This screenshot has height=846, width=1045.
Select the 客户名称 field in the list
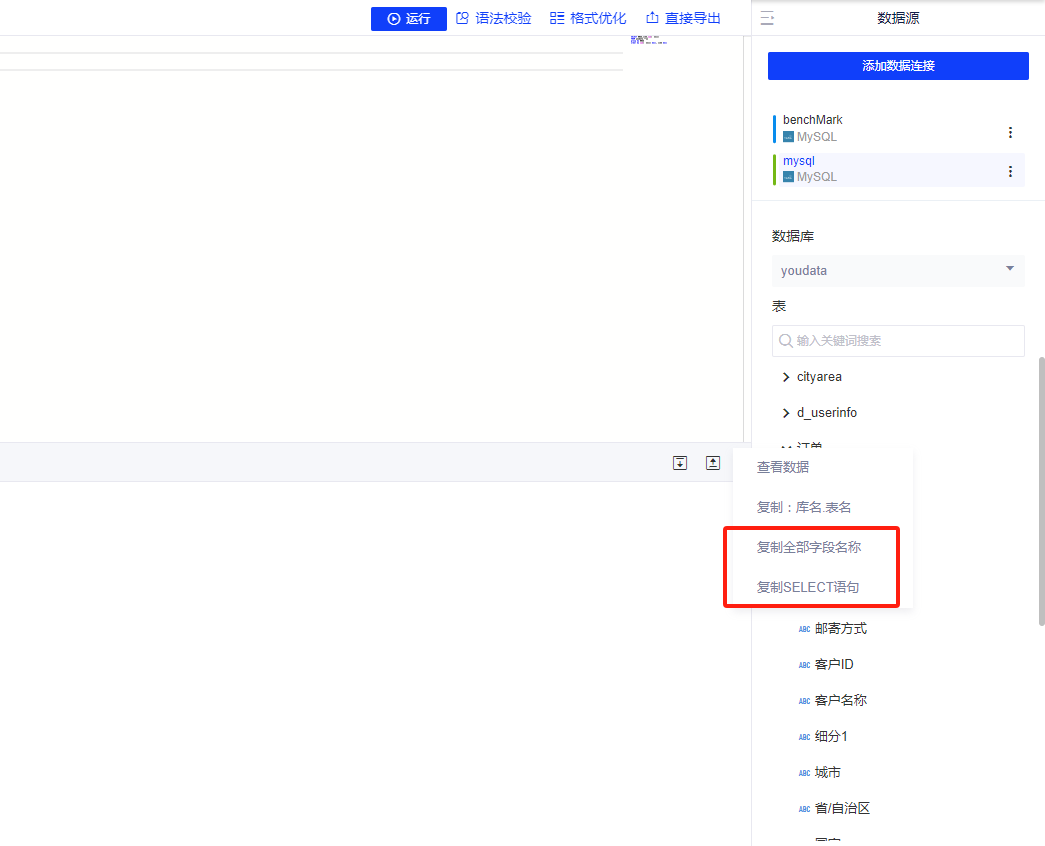(840, 700)
